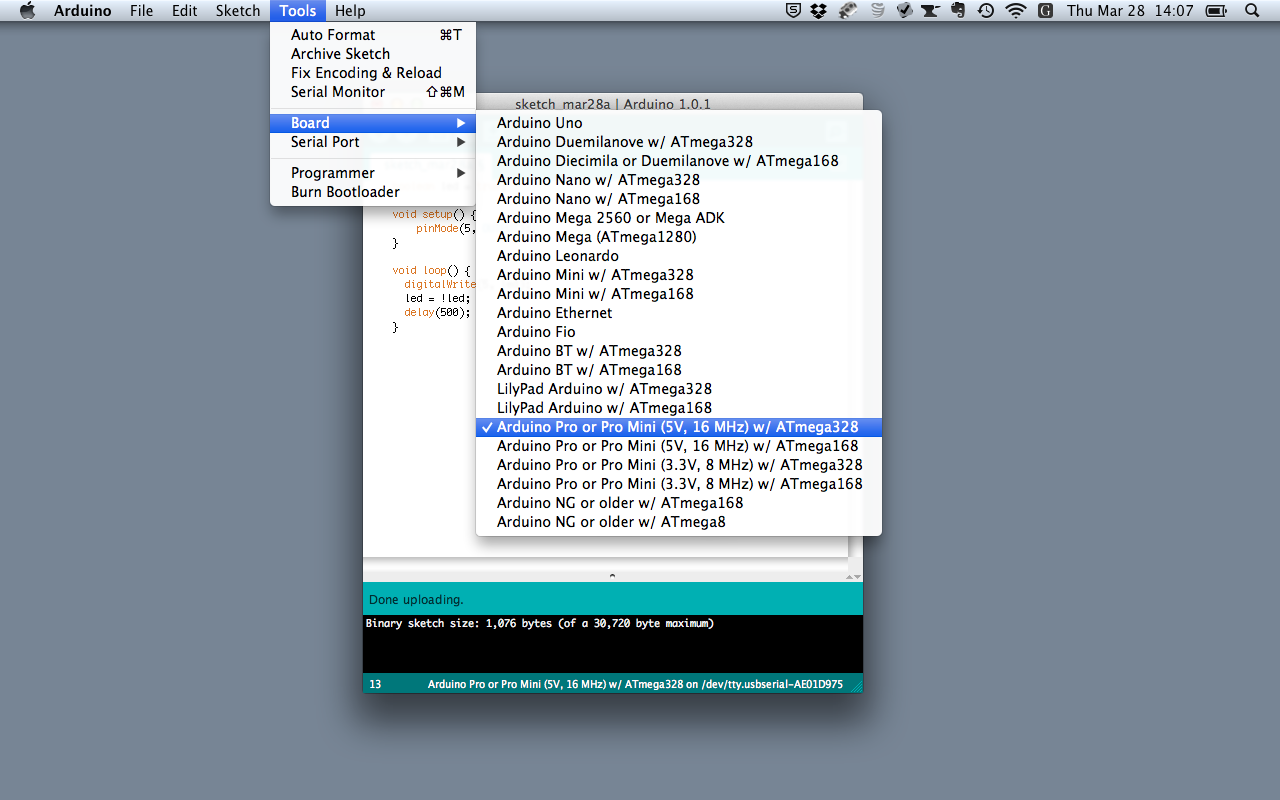Image resolution: width=1280 pixels, height=800 pixels.
Task: Click the board and port status line
Action: [635, 685]
